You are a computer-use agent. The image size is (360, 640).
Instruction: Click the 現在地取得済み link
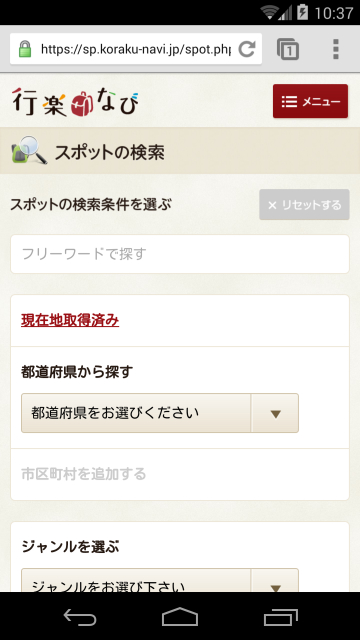70,320
